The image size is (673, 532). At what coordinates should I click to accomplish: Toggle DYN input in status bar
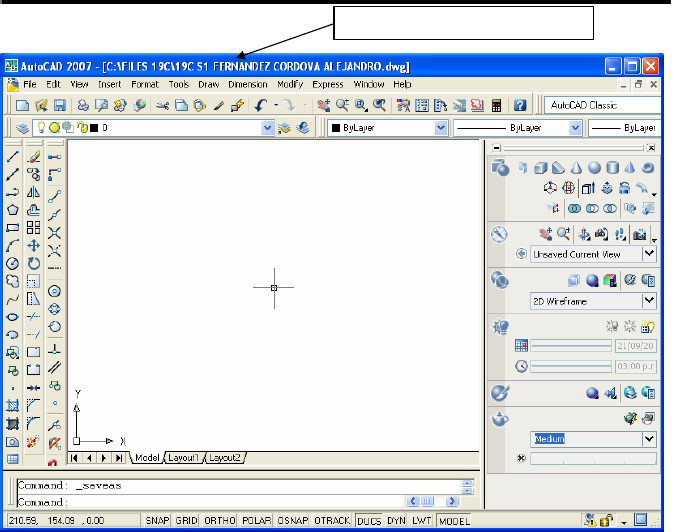point(396,521)
